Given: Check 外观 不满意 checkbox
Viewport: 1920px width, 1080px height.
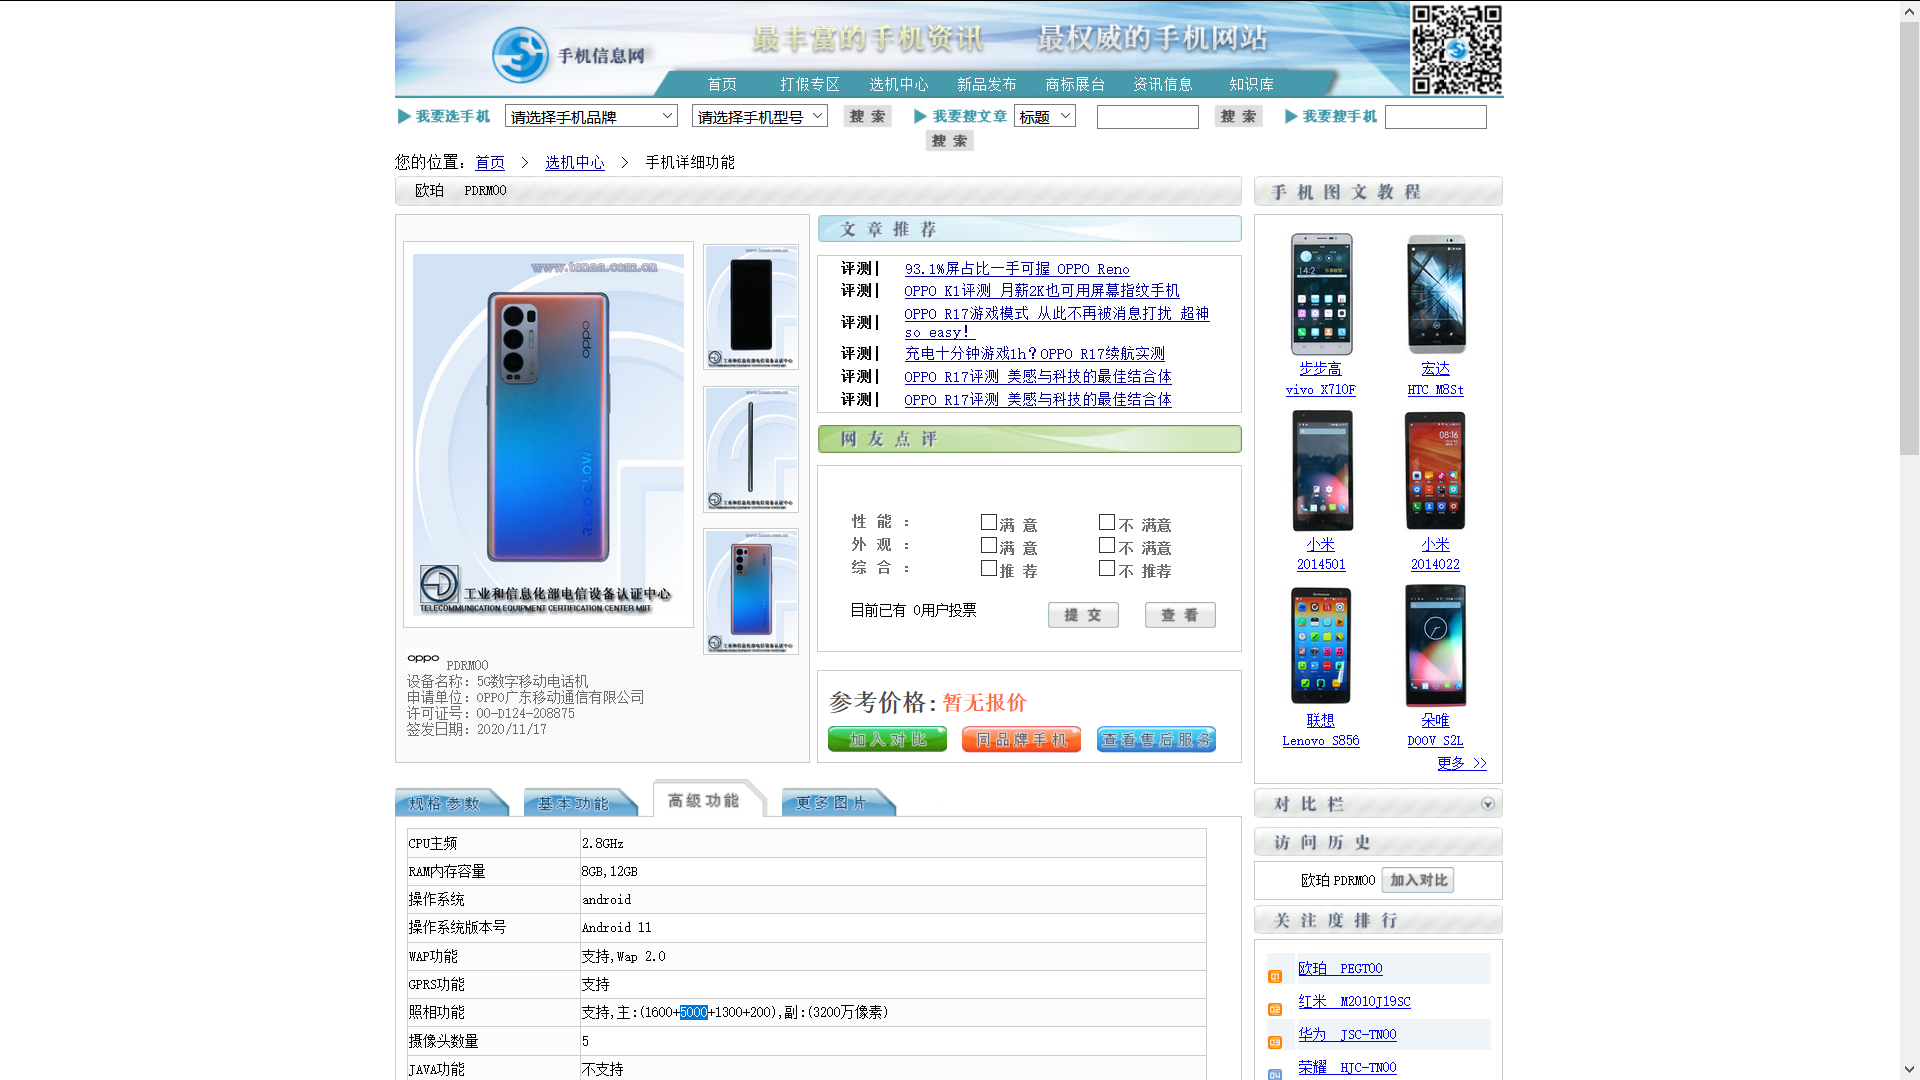Looking at the screenshot, I should point(1107,545).
